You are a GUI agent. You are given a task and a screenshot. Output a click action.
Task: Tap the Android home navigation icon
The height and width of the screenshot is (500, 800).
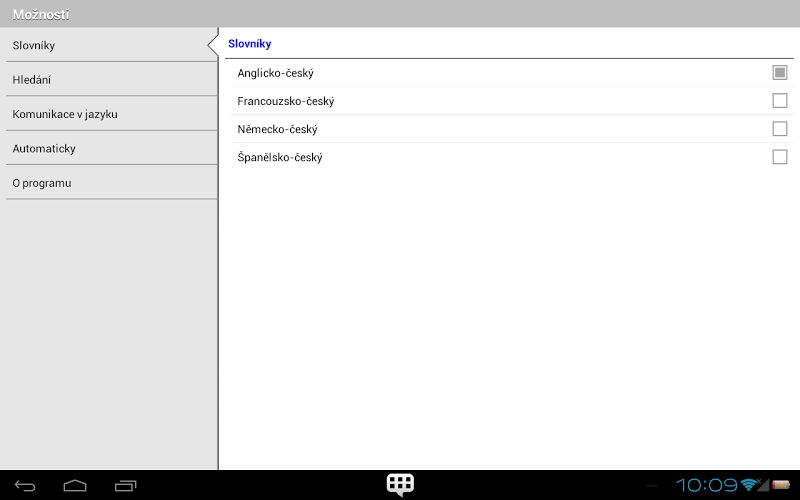(x=75, y=485)
